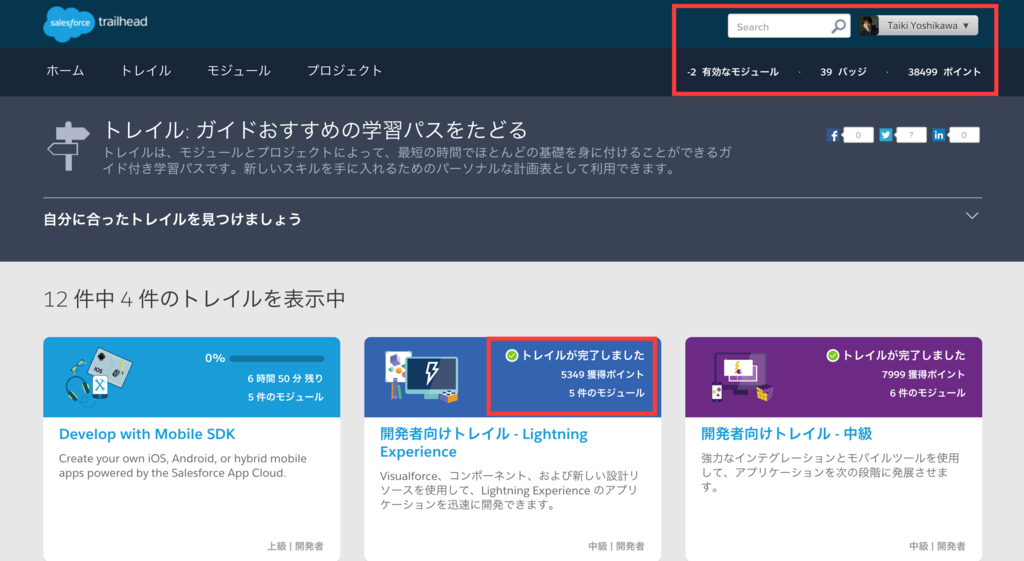
Task: Open 開発者向けトレイル - Lightning Experience link
Action: (x=484, y=443)
